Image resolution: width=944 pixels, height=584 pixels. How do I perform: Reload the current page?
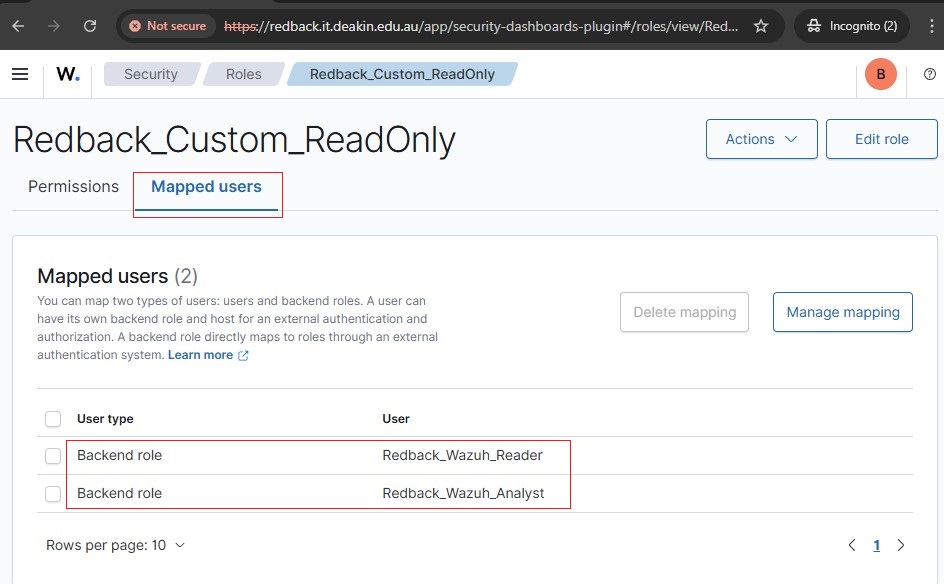click(x=90, y=26)
